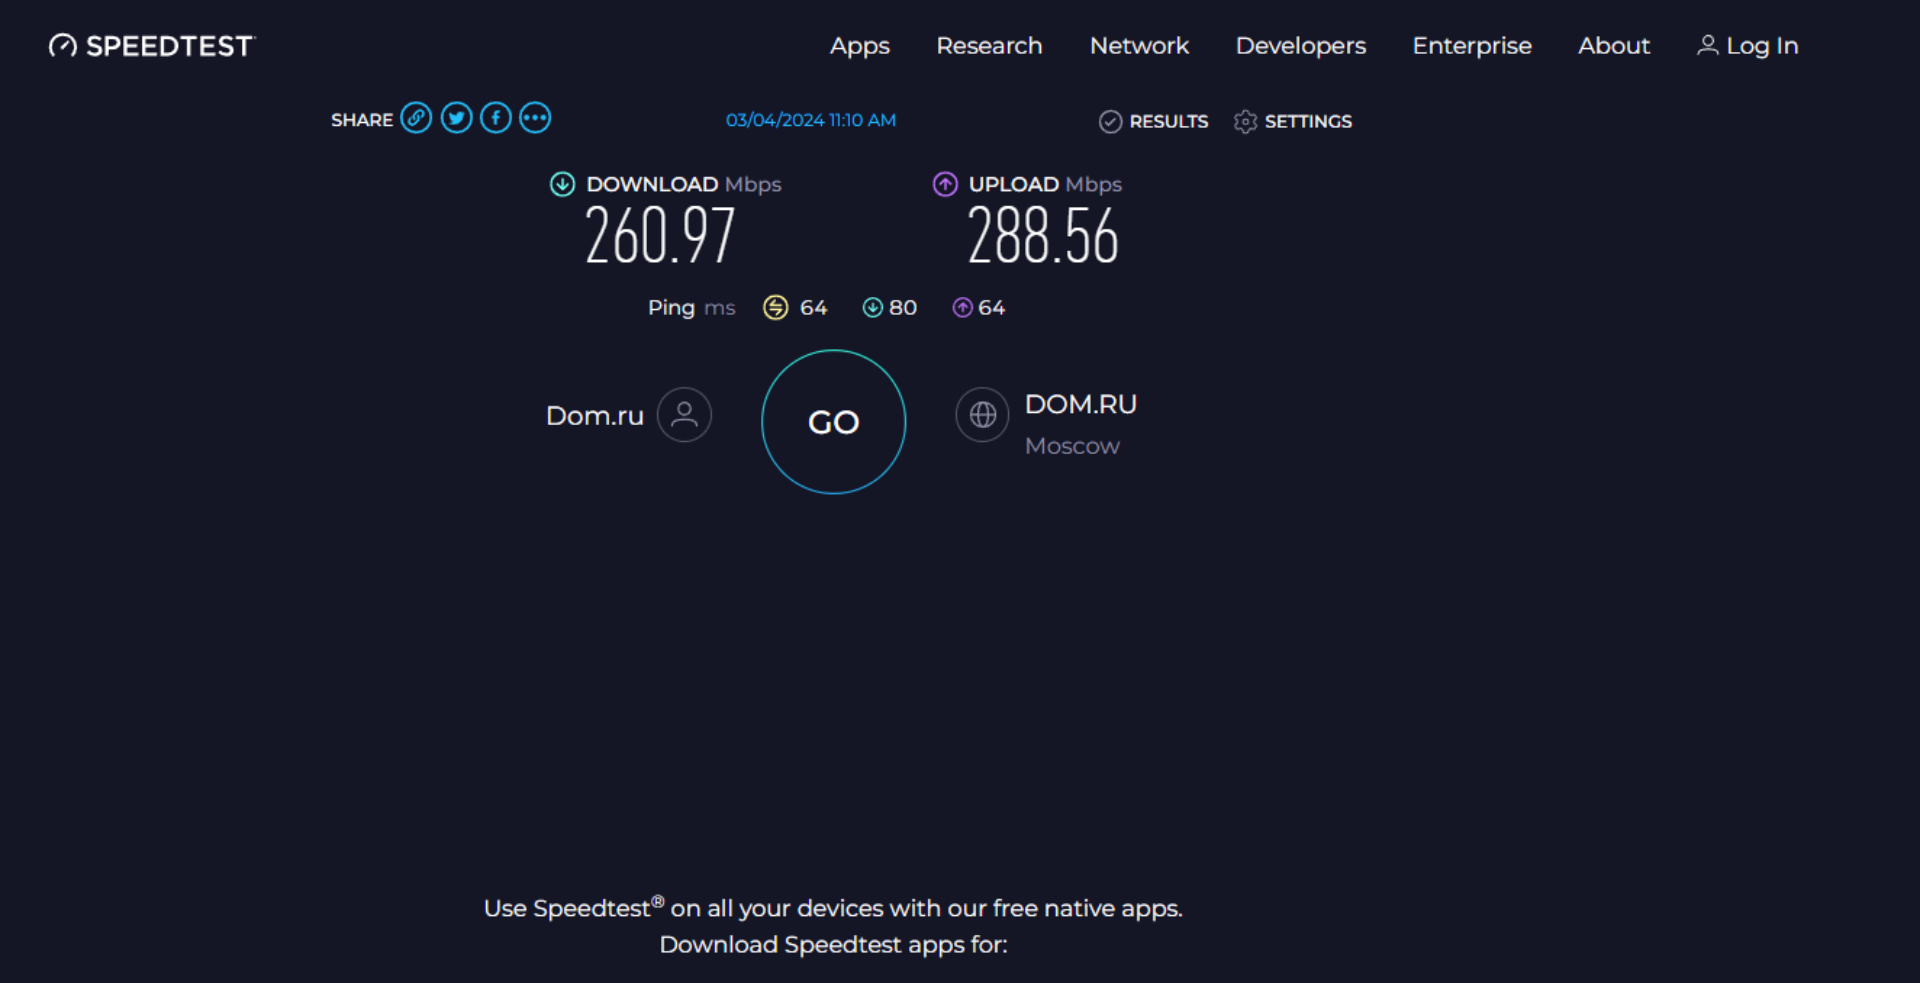Click the UPLOAD Mbps label
The width and height of the screenshot is (1920, 983).
(1045, 184)
